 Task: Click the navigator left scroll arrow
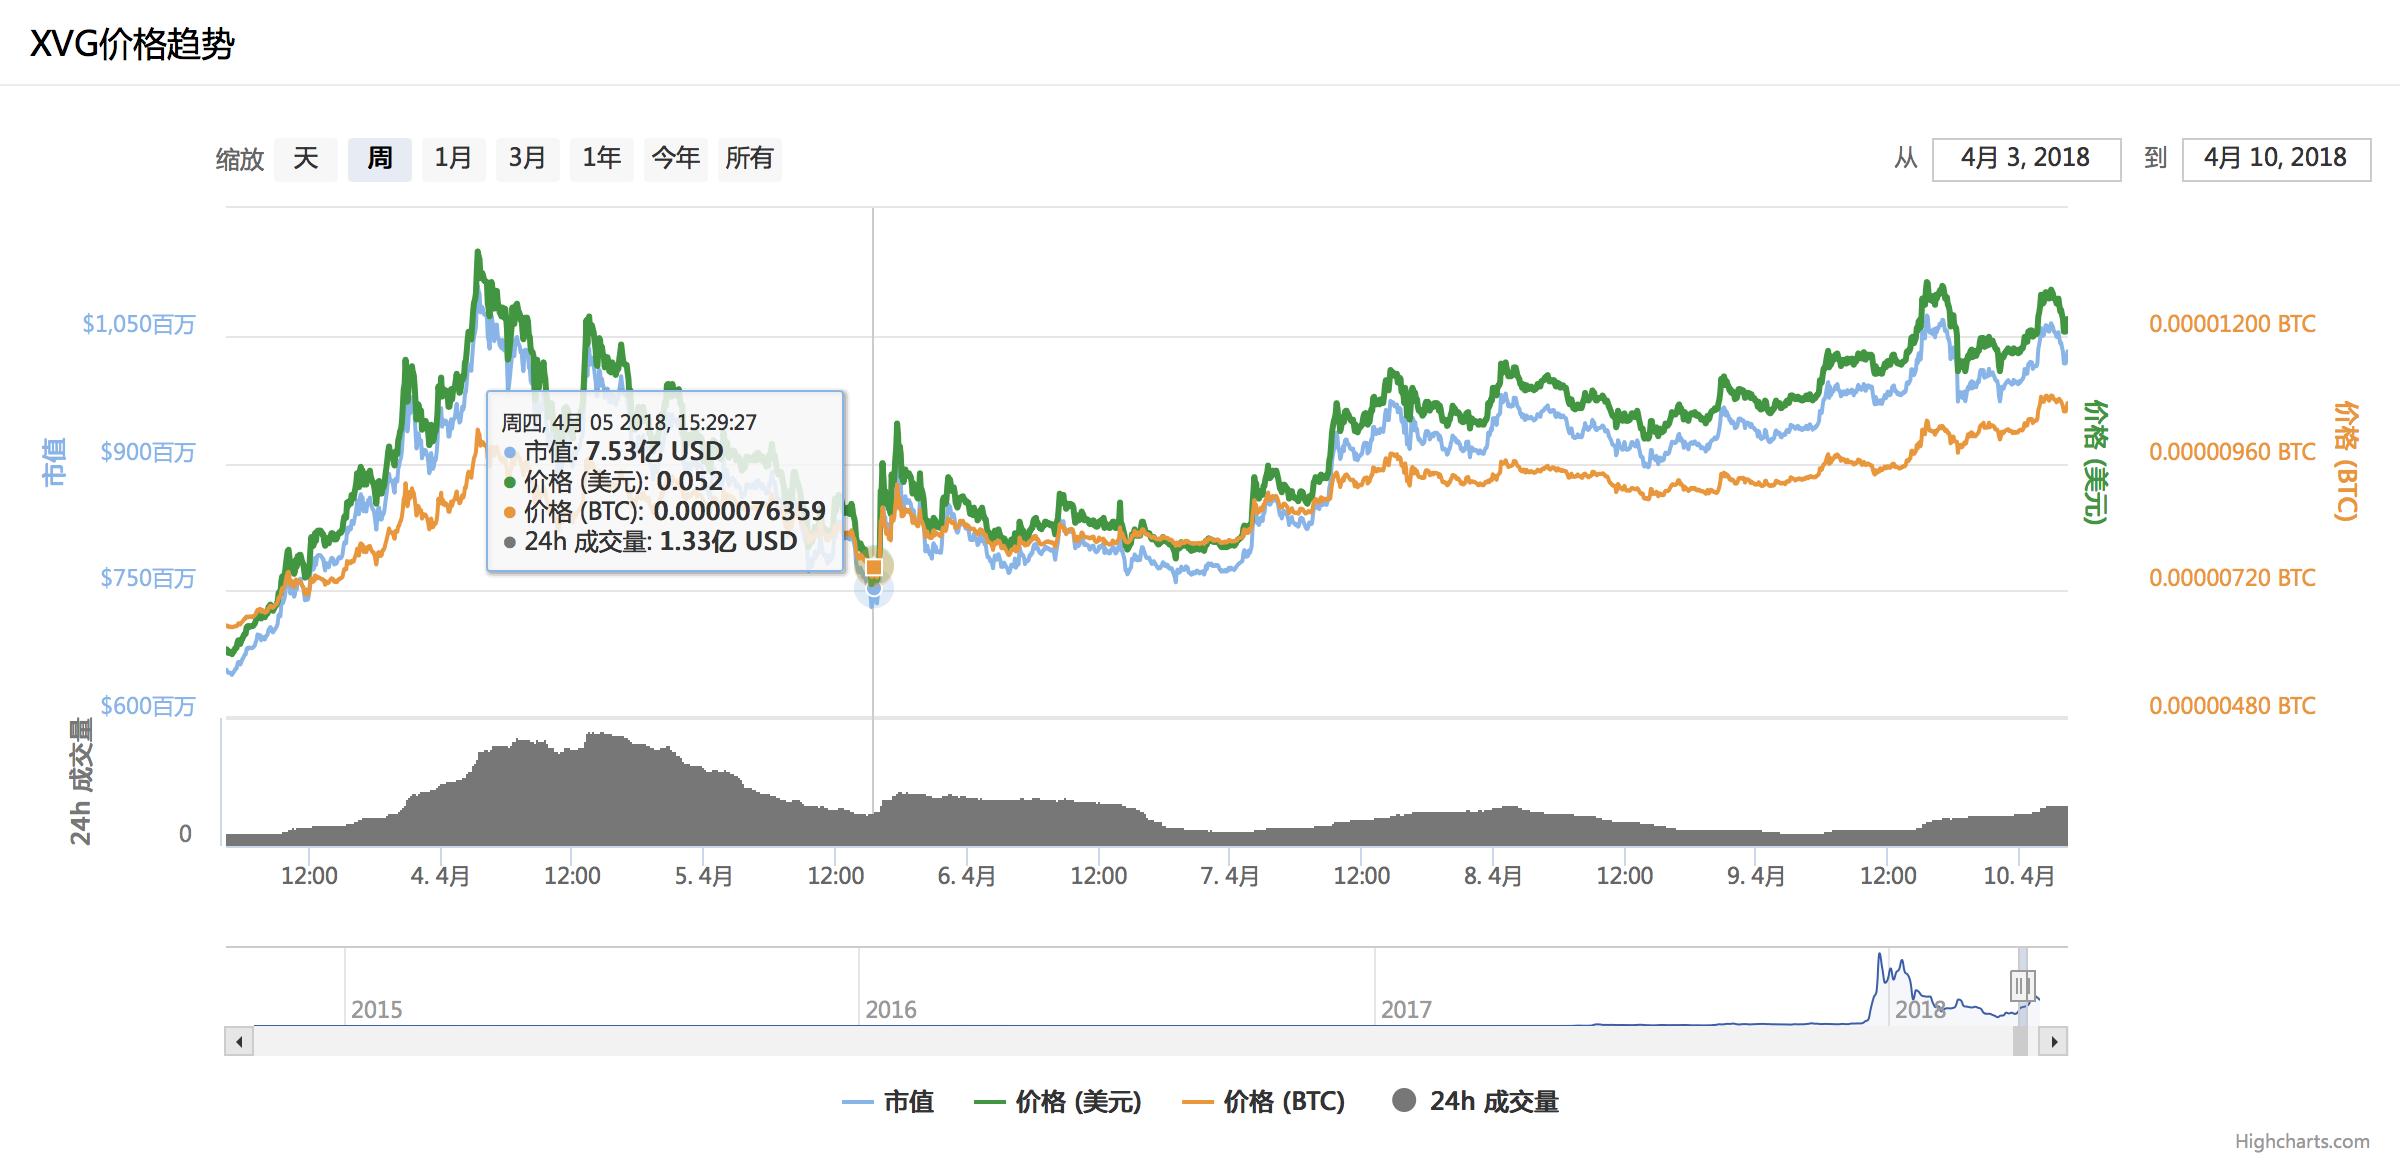[239, 1042]
